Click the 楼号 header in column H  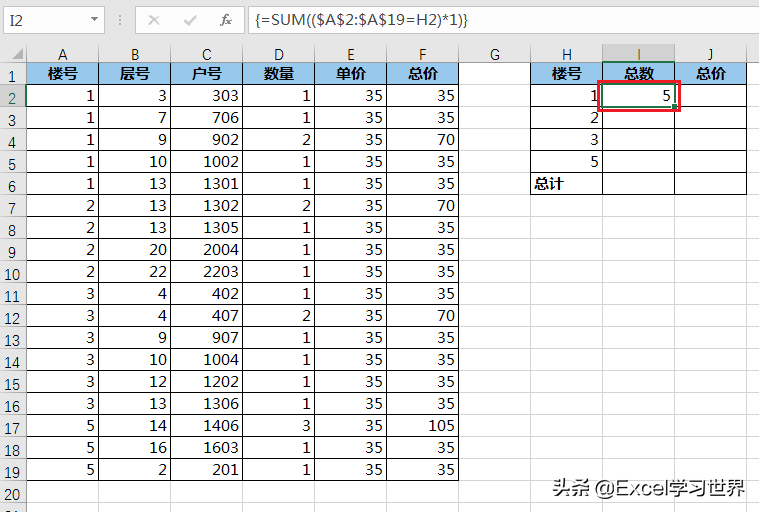click(x=566, y=74)
